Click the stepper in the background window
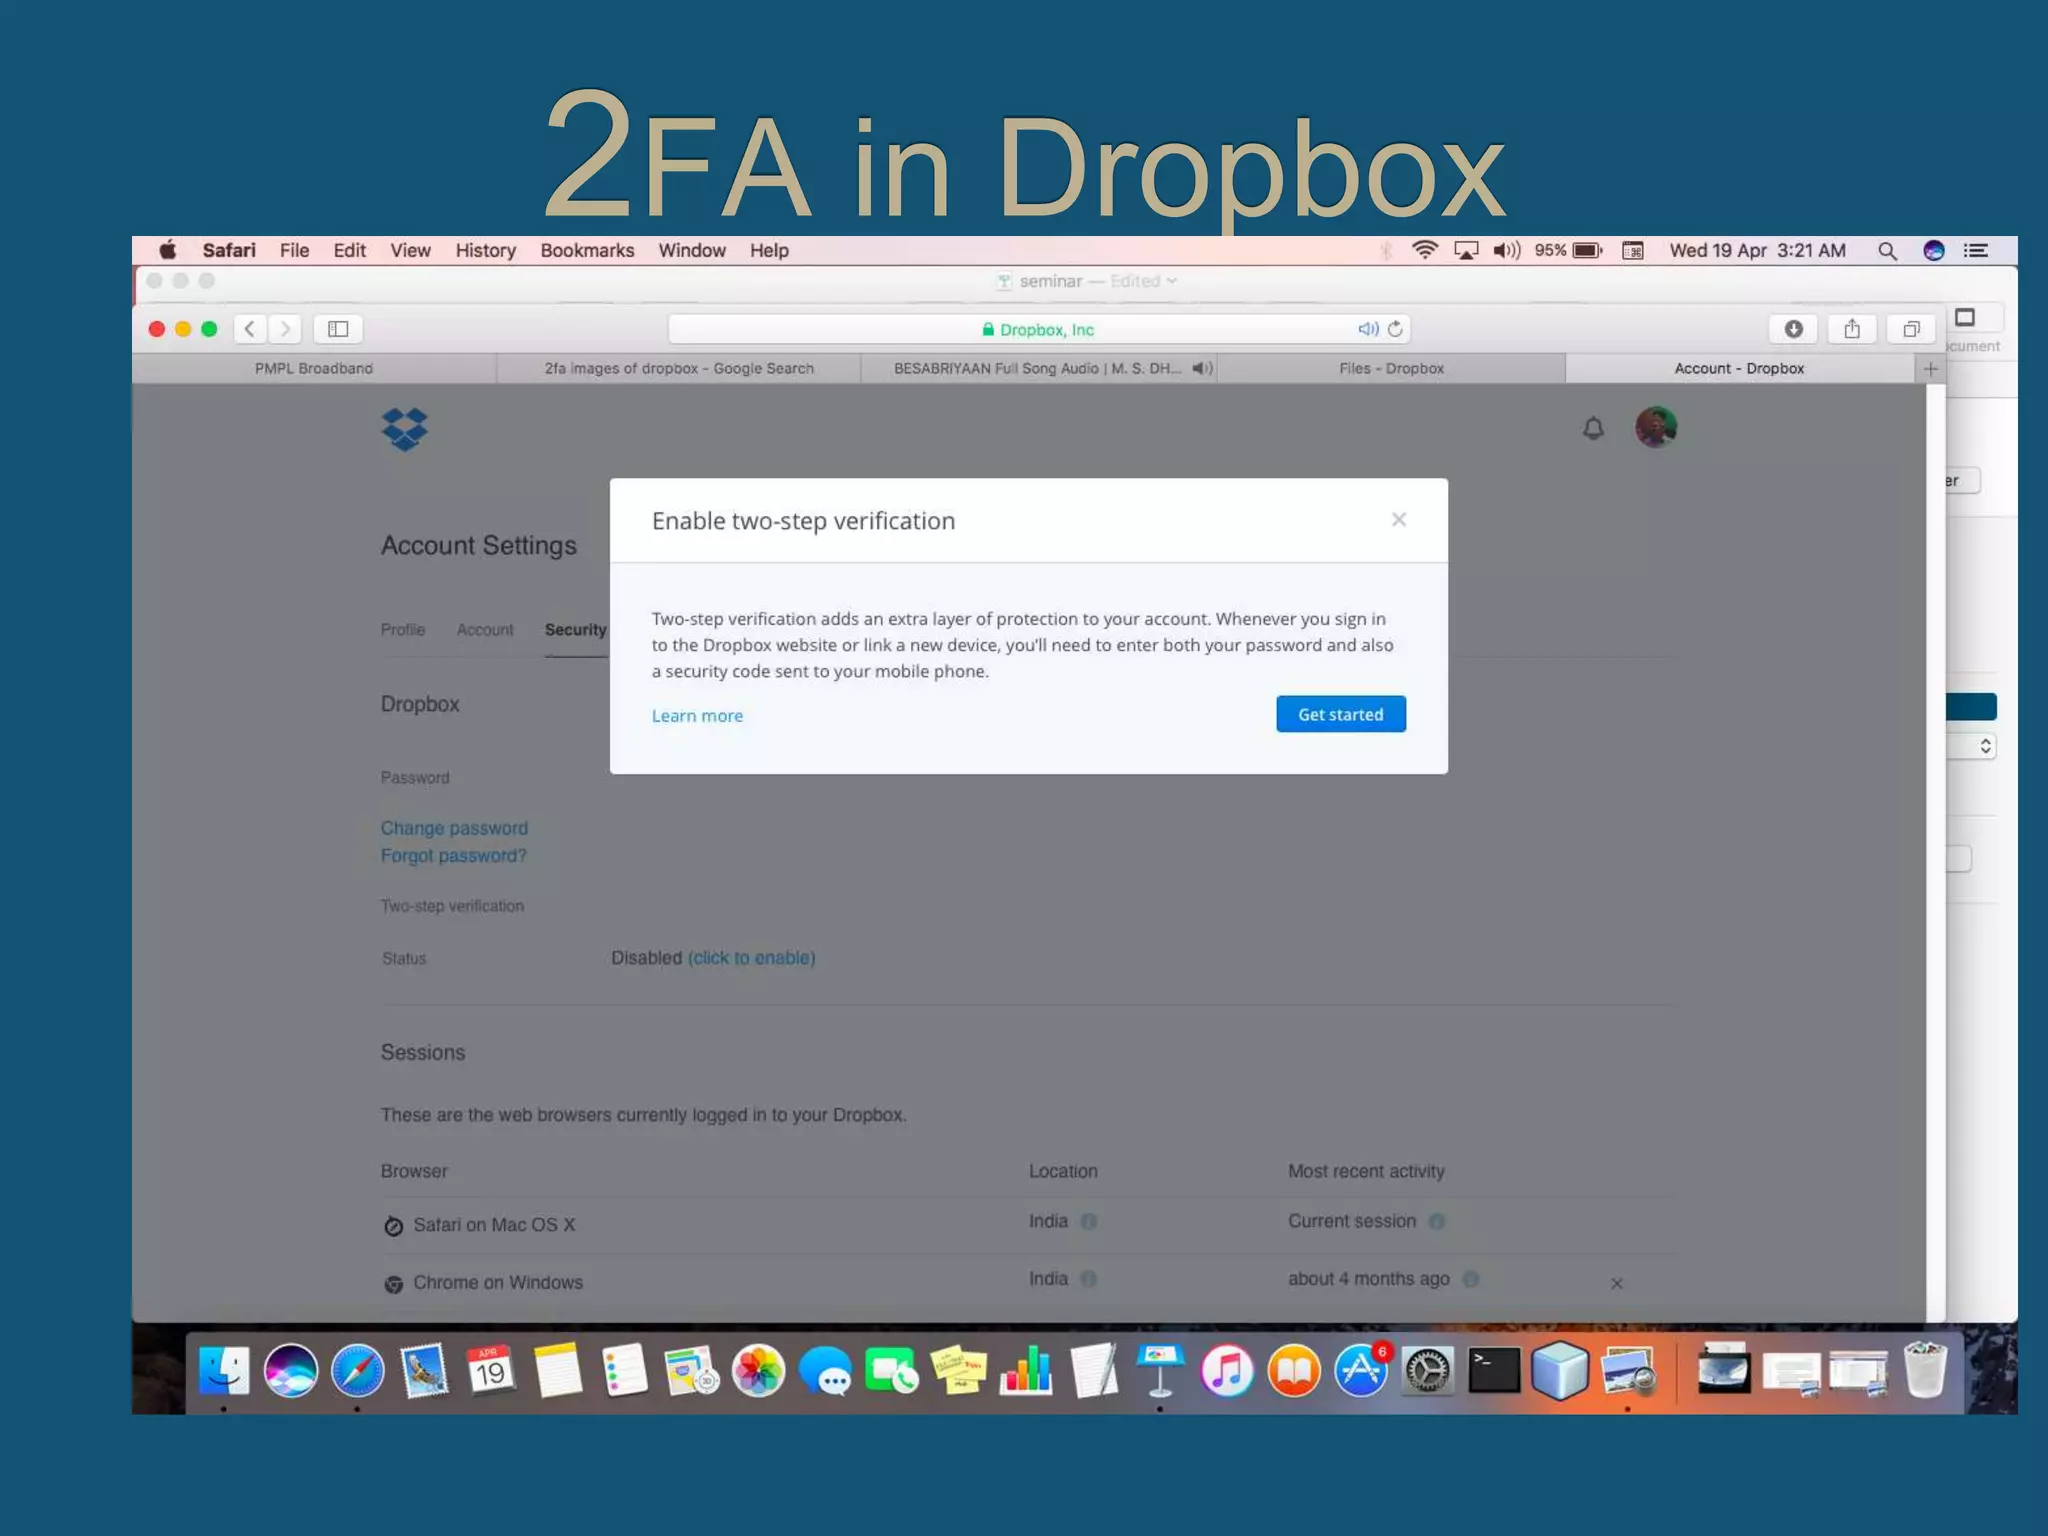The width and height of the screenshot is (2048, 1536). (x=1985, y=746)
